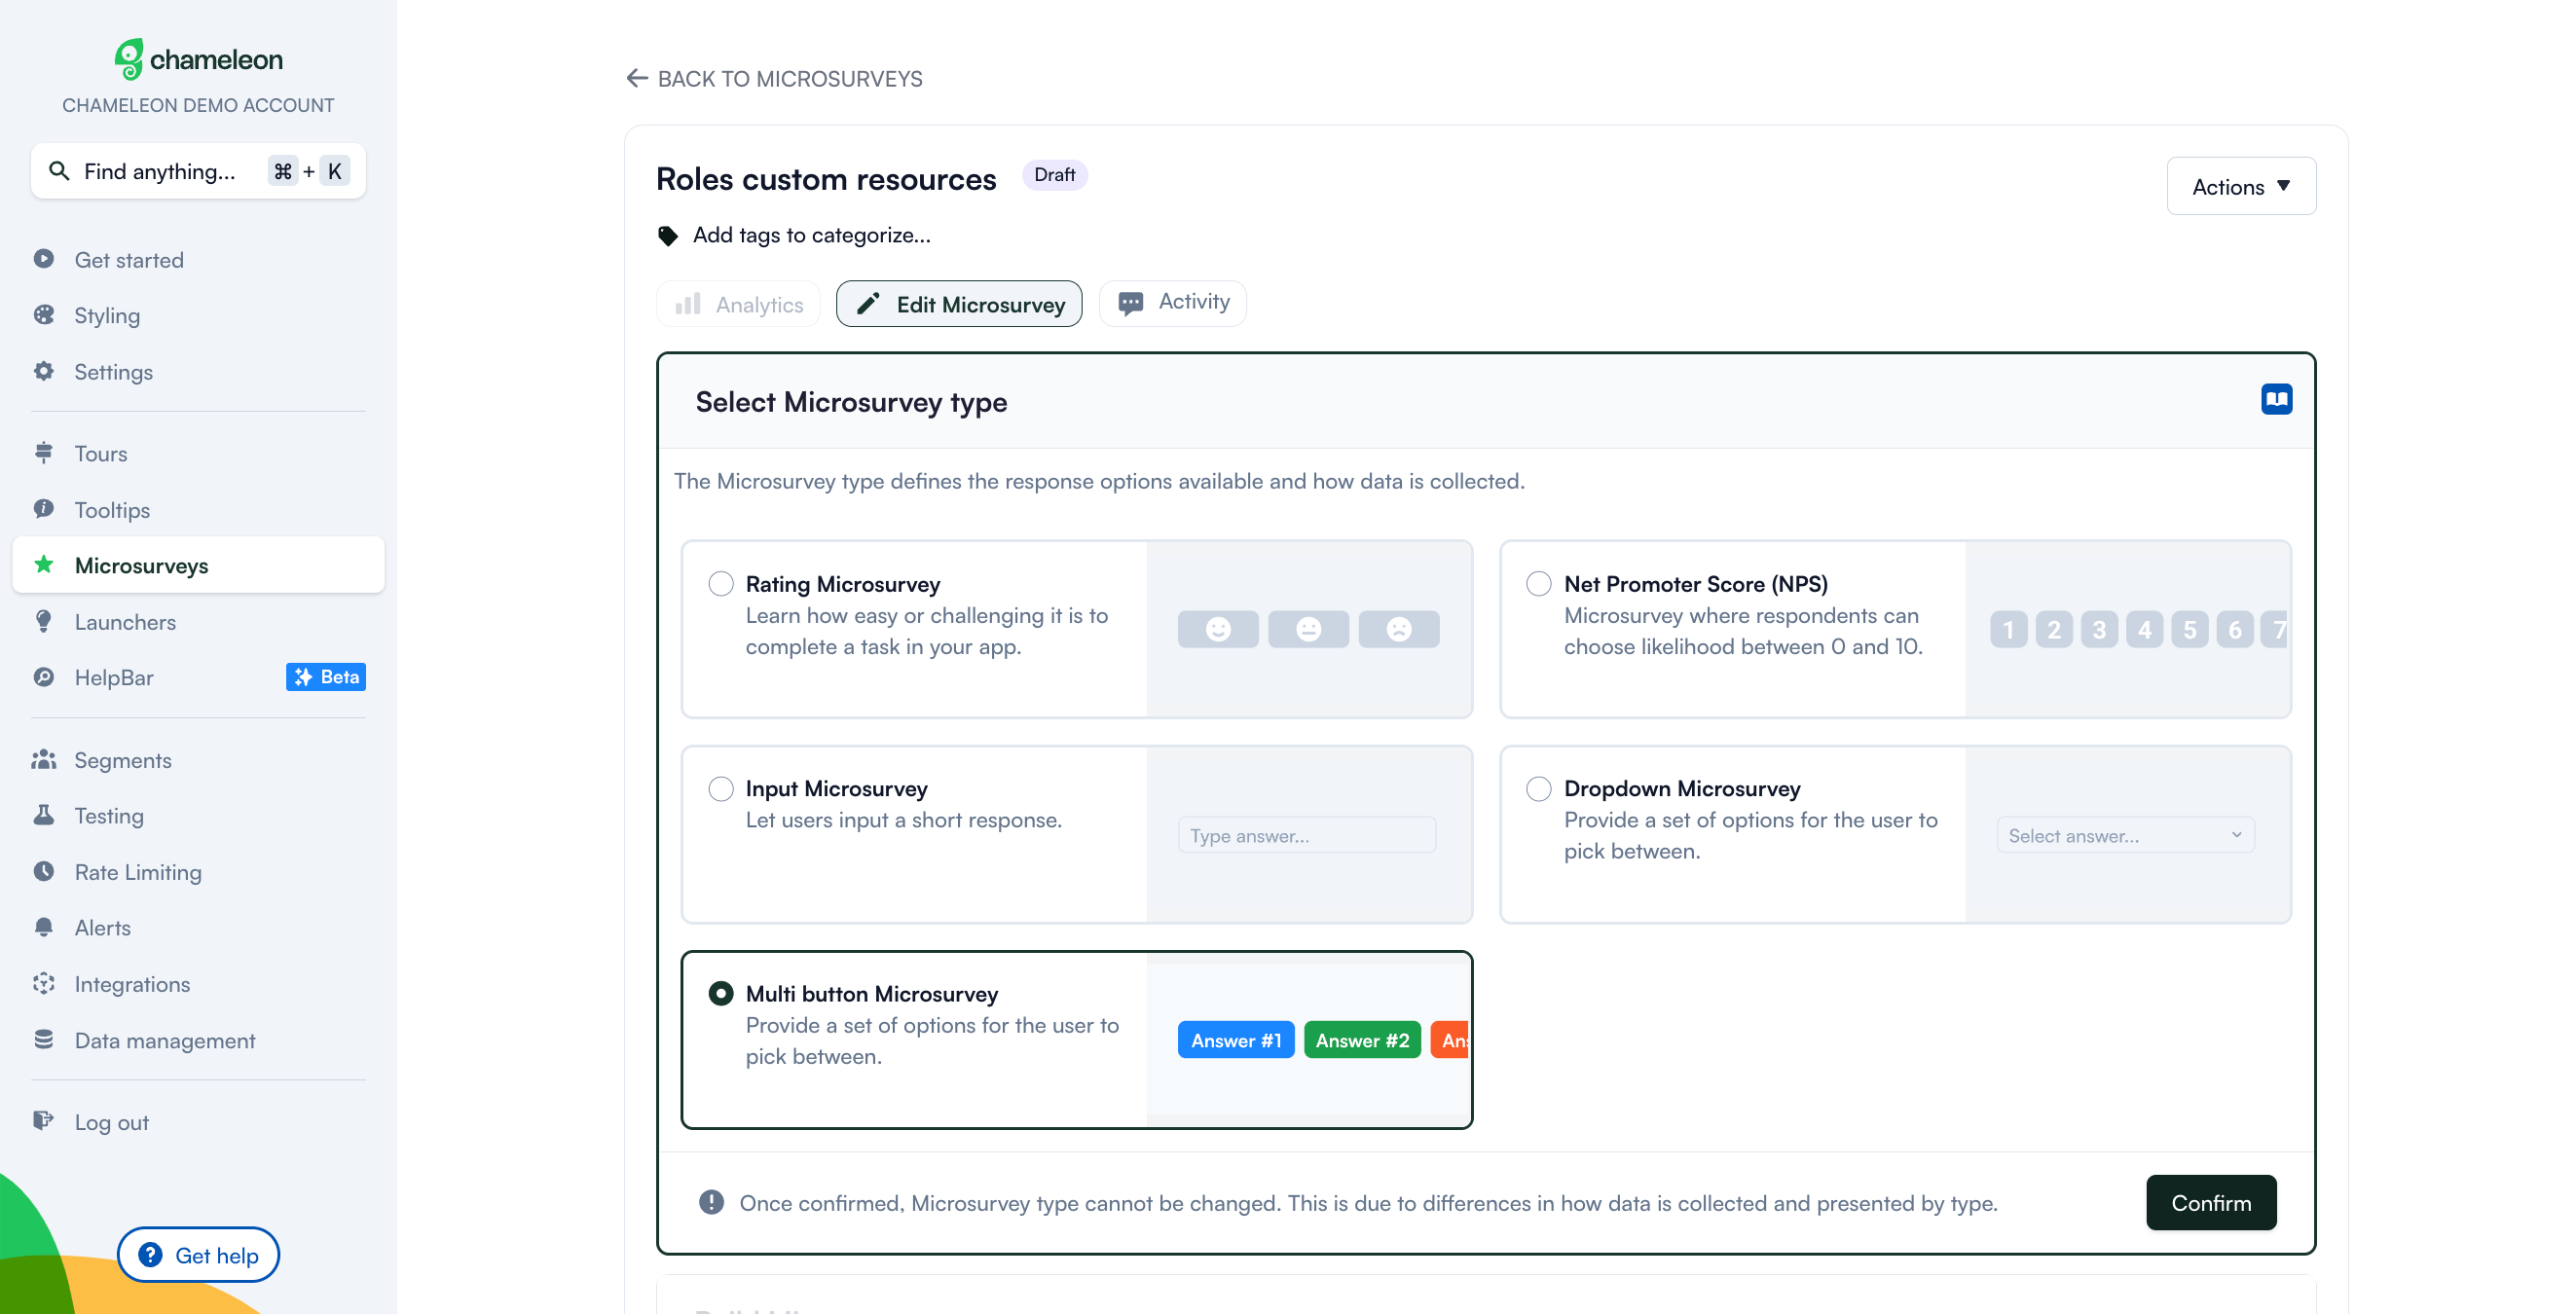
Task: Switch to the Activity tab
Action: click(x=1172, y=303)
